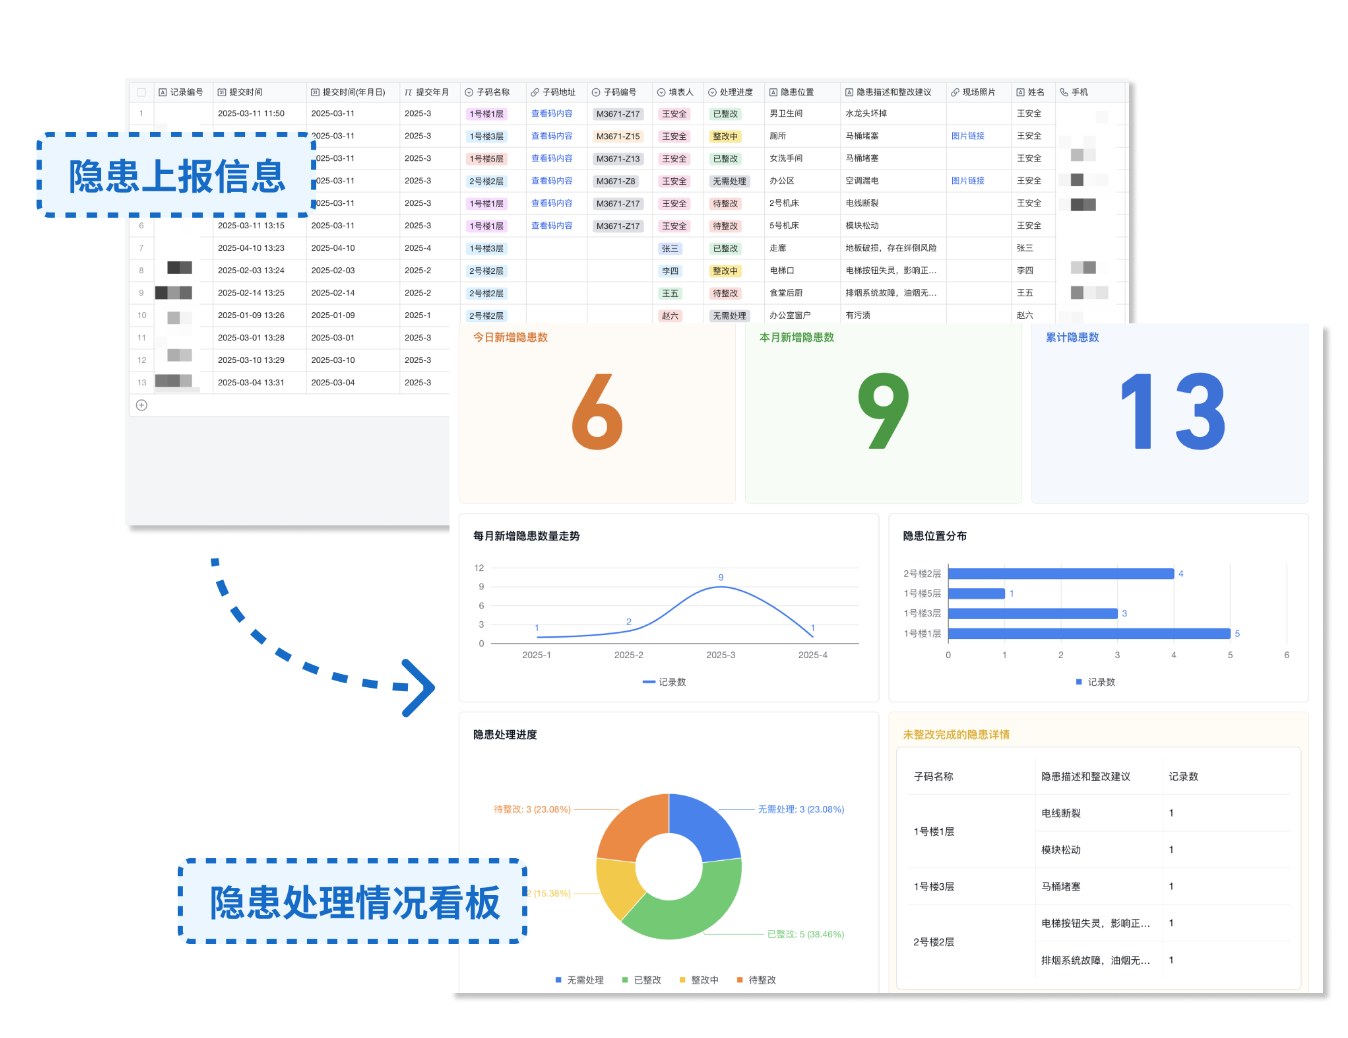
Task: Click the blue 无需处理 donut segment
Action: 704,826
